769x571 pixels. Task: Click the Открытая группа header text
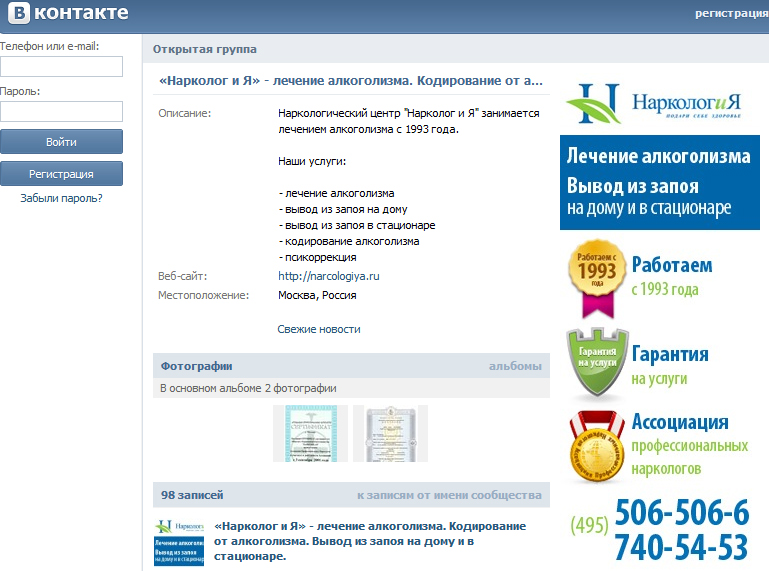pyautogui.click(x=205, y=49)
